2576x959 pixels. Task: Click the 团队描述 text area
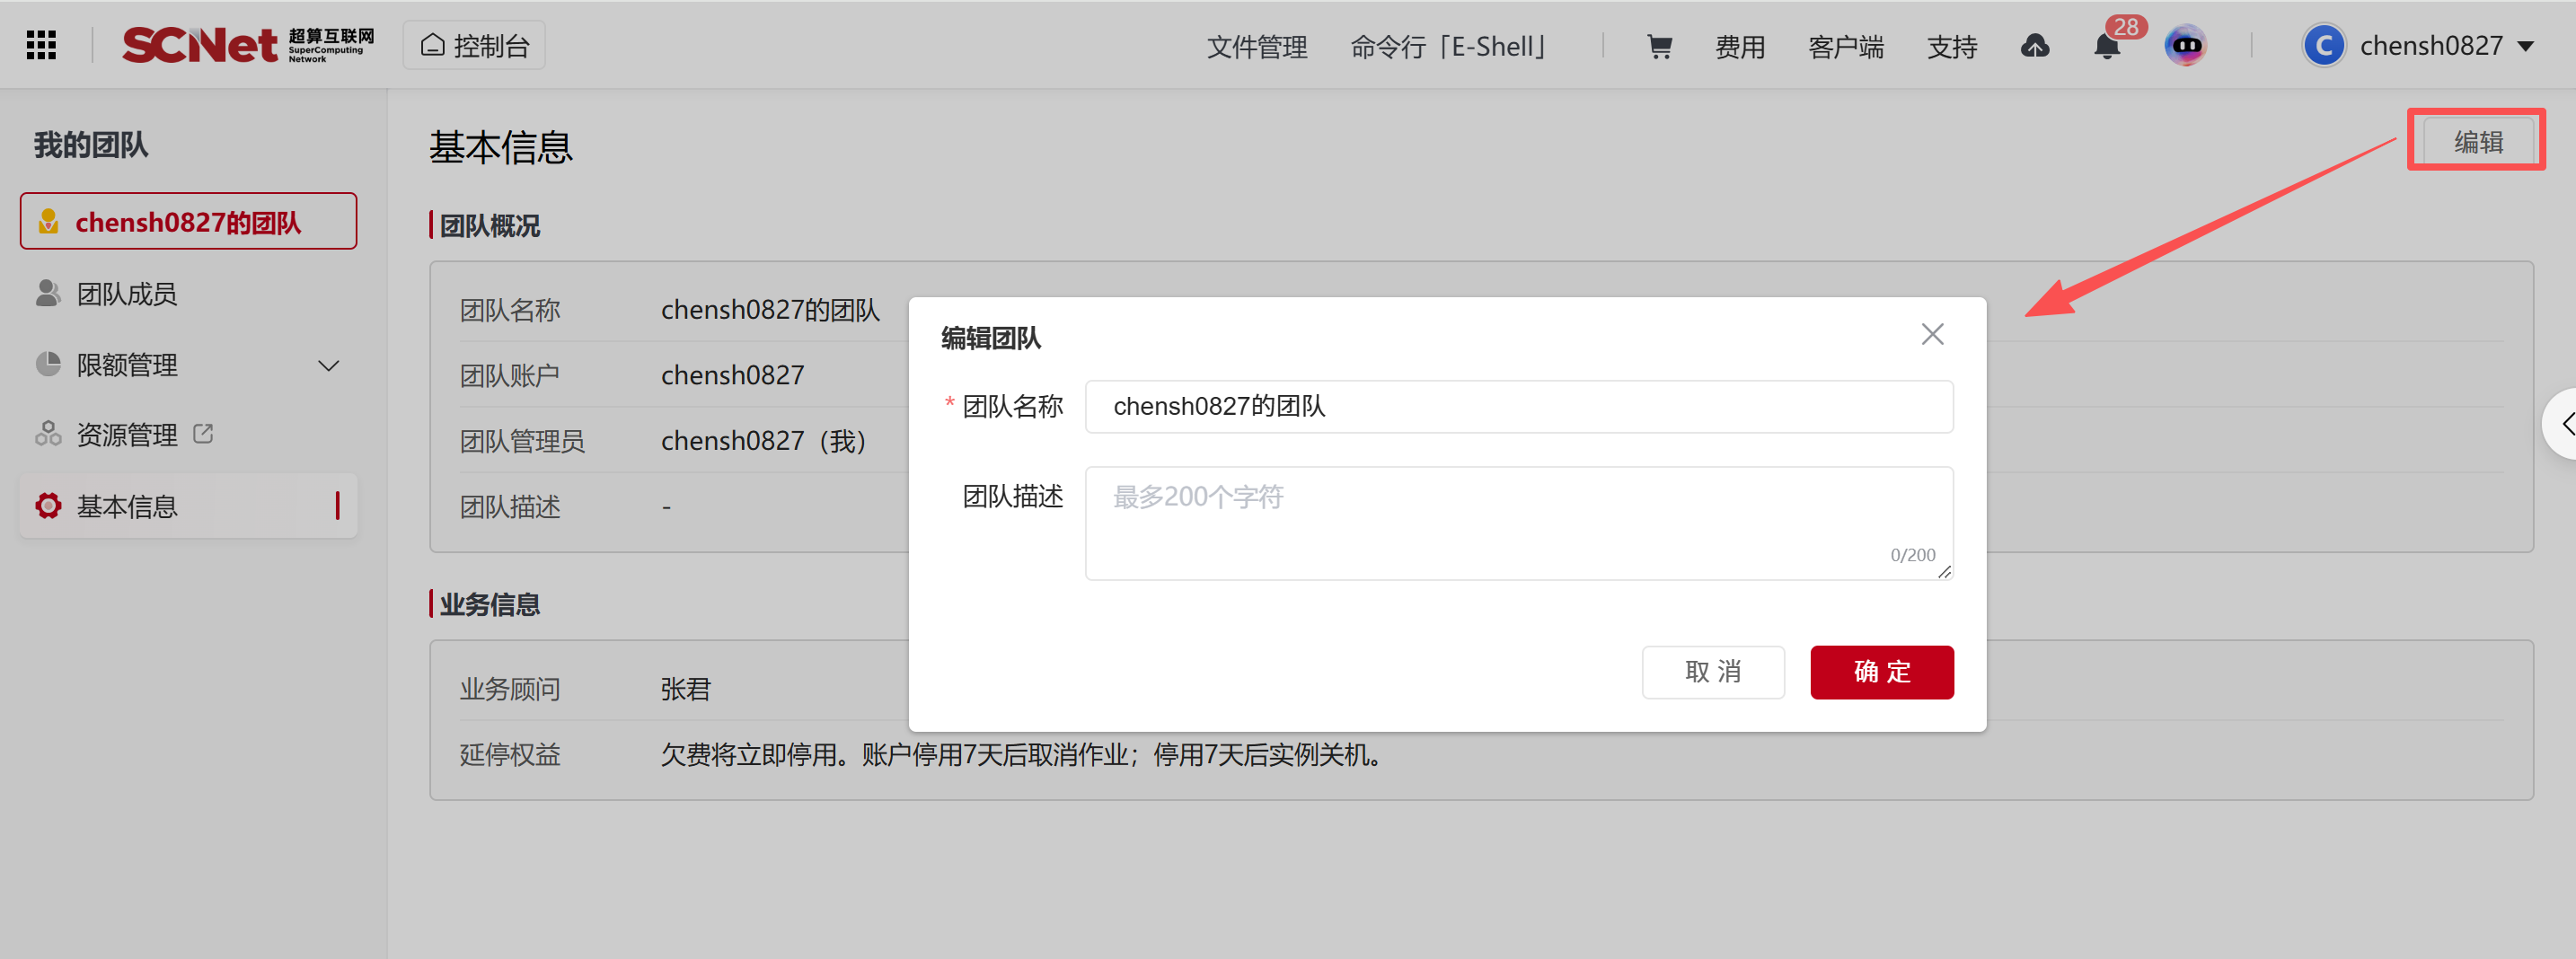[1518, 522]
